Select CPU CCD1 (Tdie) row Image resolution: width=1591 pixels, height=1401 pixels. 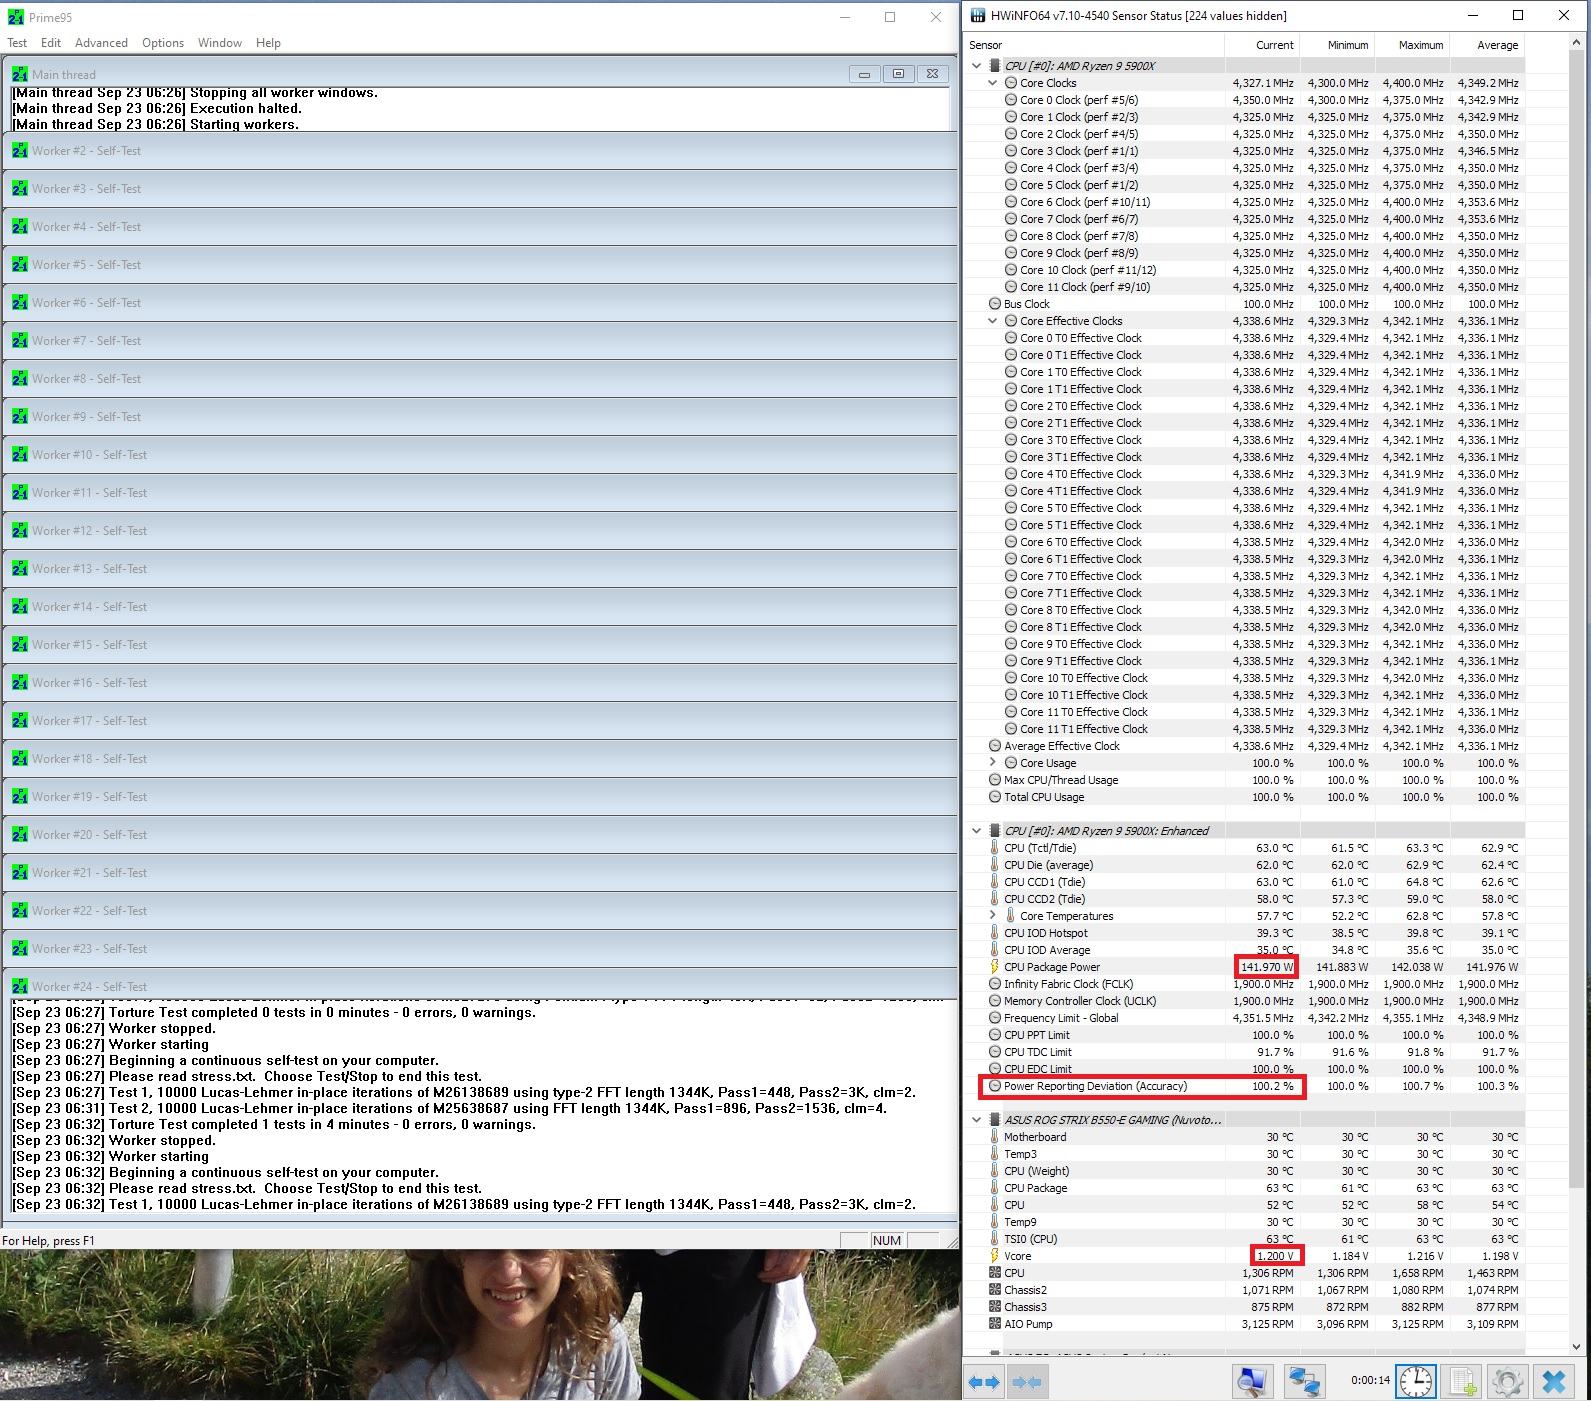pyautogui.click(x=1245, y=882)
